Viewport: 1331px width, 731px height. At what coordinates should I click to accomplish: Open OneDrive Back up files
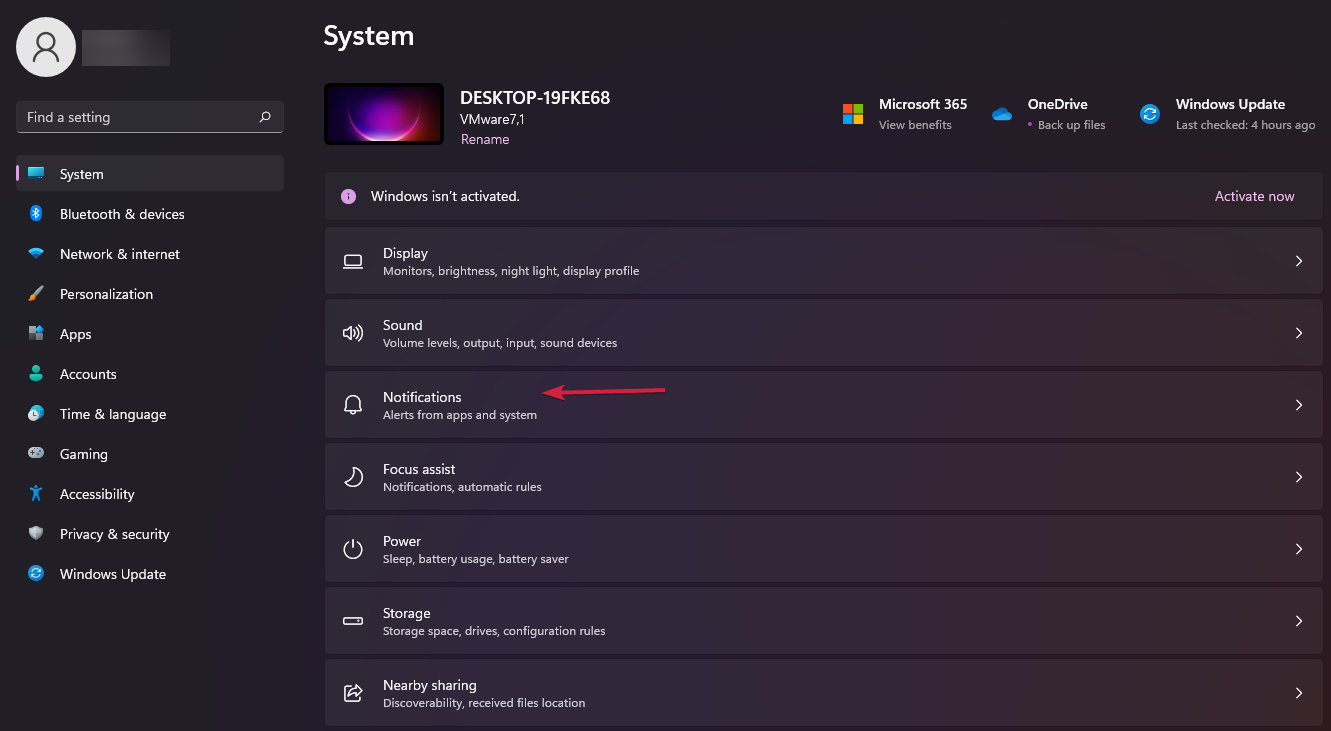(x=1071, y=125)
